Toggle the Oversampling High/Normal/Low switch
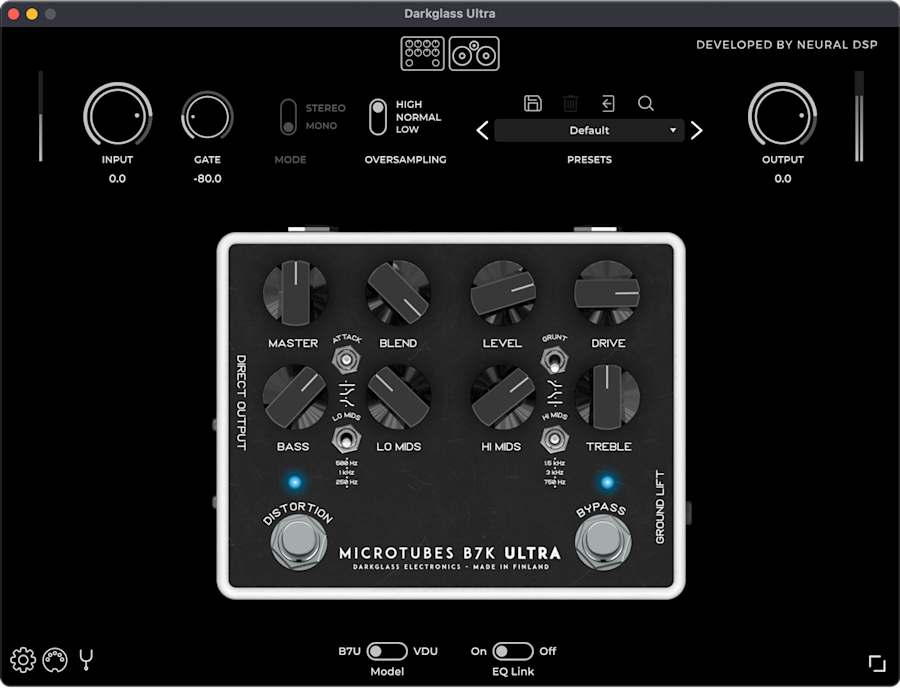 [377, 117]
